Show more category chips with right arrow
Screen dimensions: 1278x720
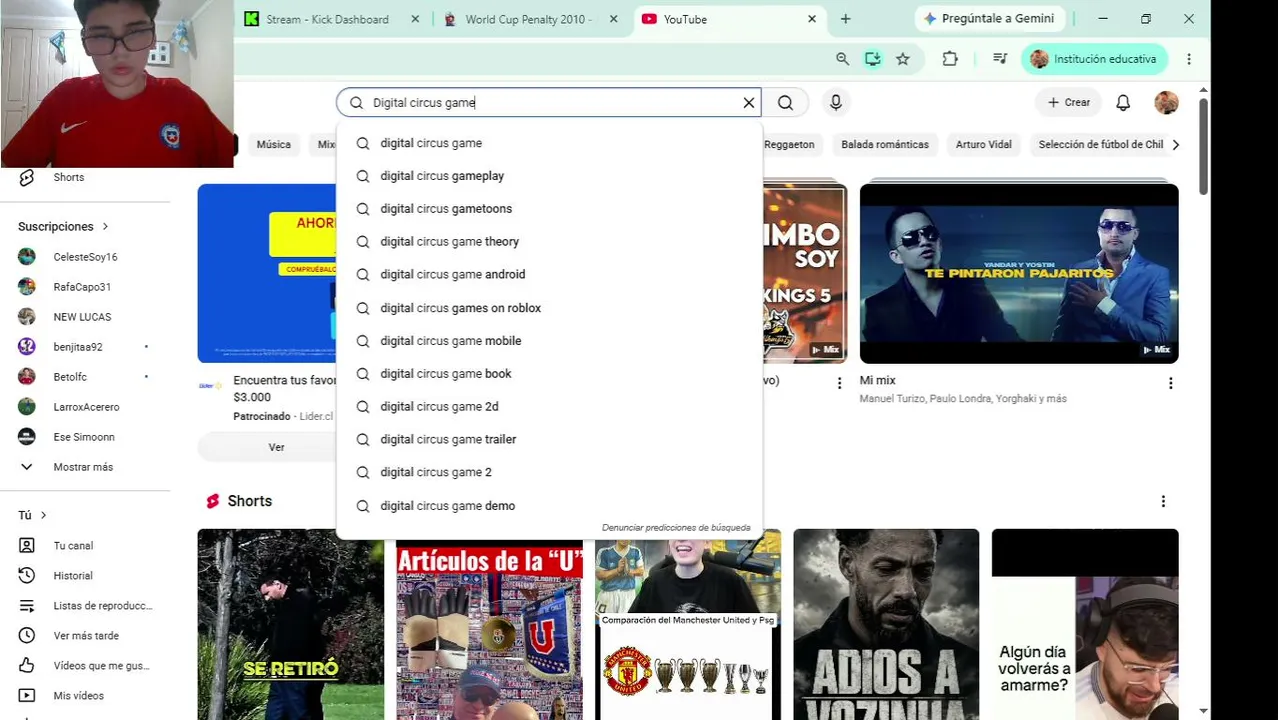click(1175, 145)
